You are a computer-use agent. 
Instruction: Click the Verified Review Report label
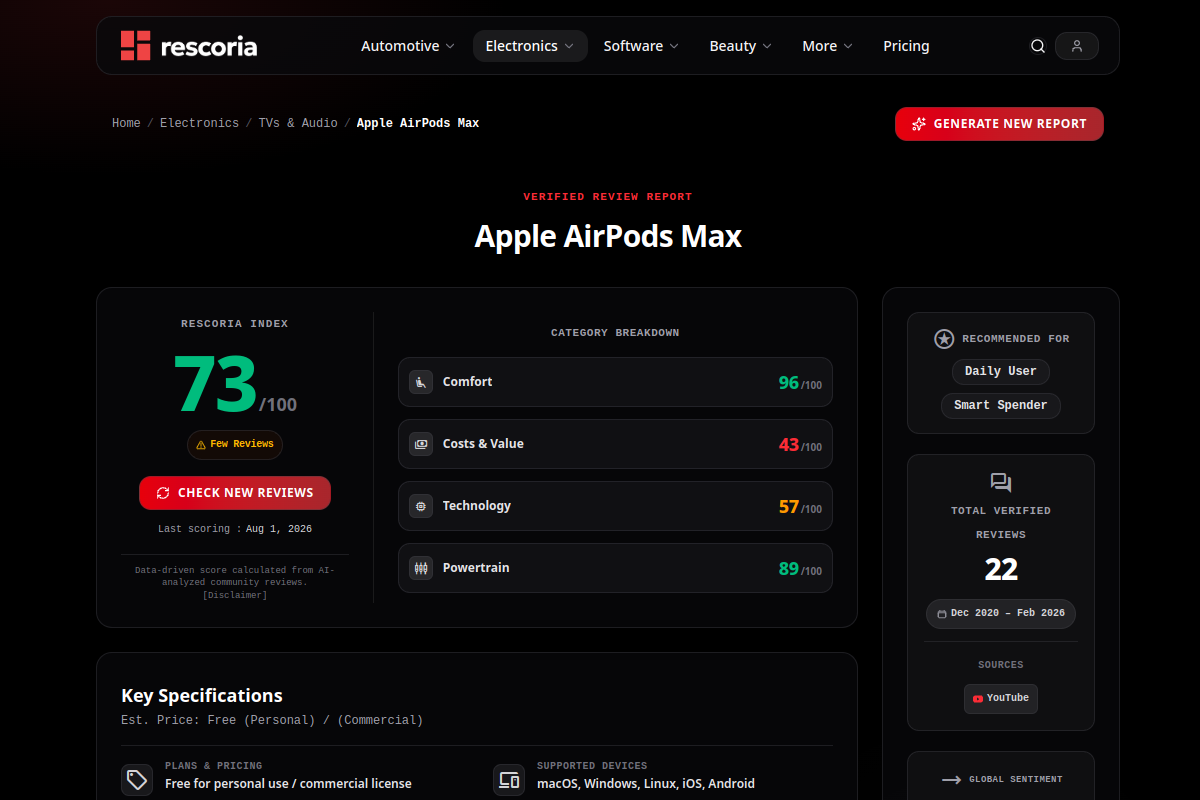[608, 197]
